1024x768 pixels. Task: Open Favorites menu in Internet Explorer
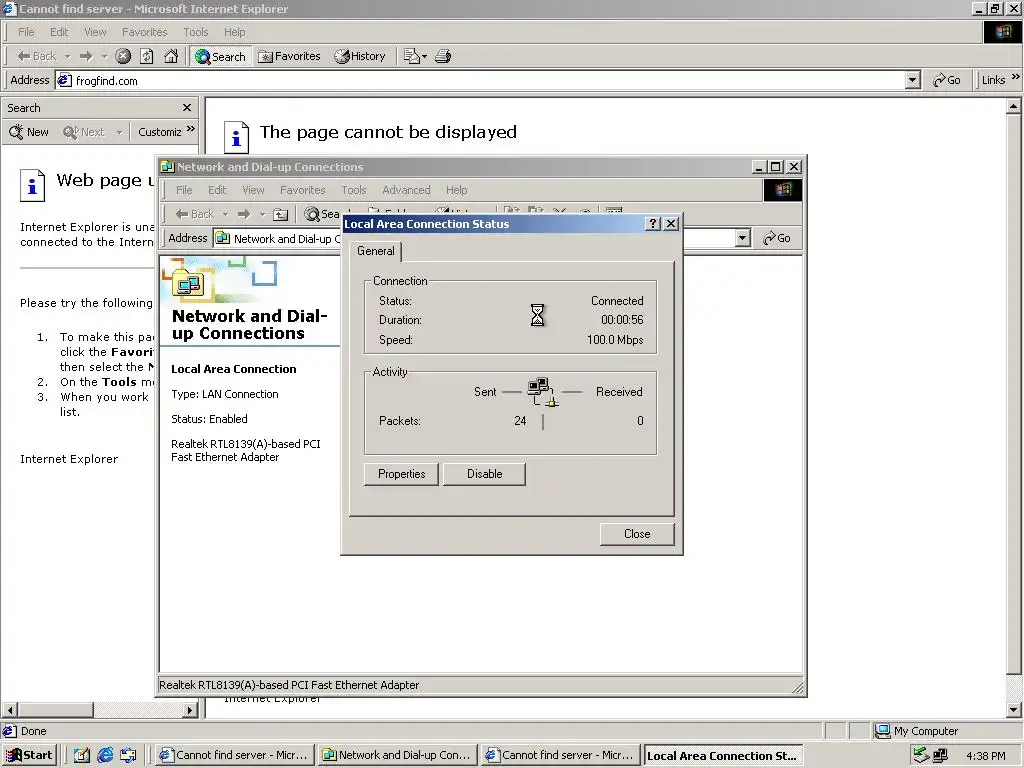[x=144, y=32]
